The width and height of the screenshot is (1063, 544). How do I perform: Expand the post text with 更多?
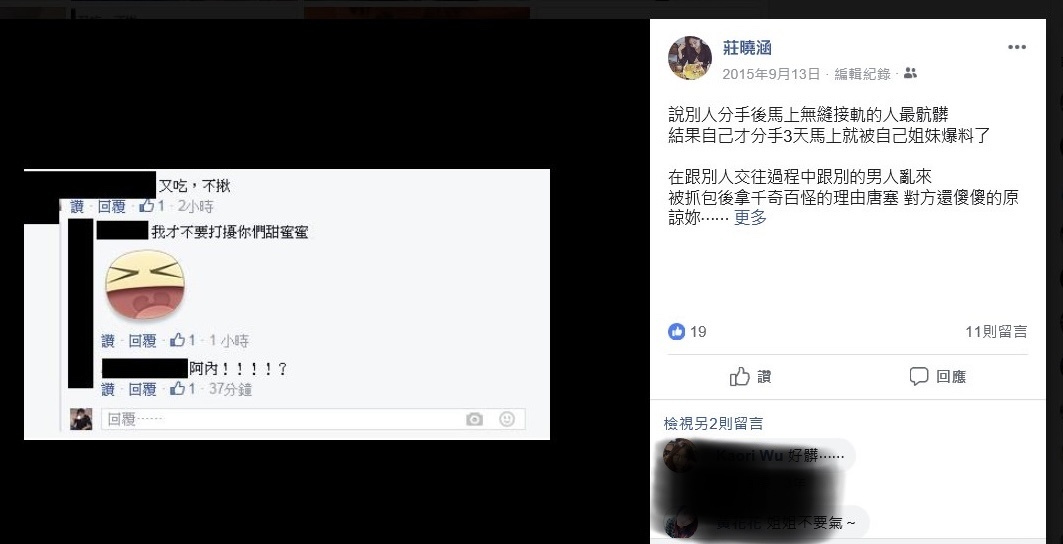(750, 218)
